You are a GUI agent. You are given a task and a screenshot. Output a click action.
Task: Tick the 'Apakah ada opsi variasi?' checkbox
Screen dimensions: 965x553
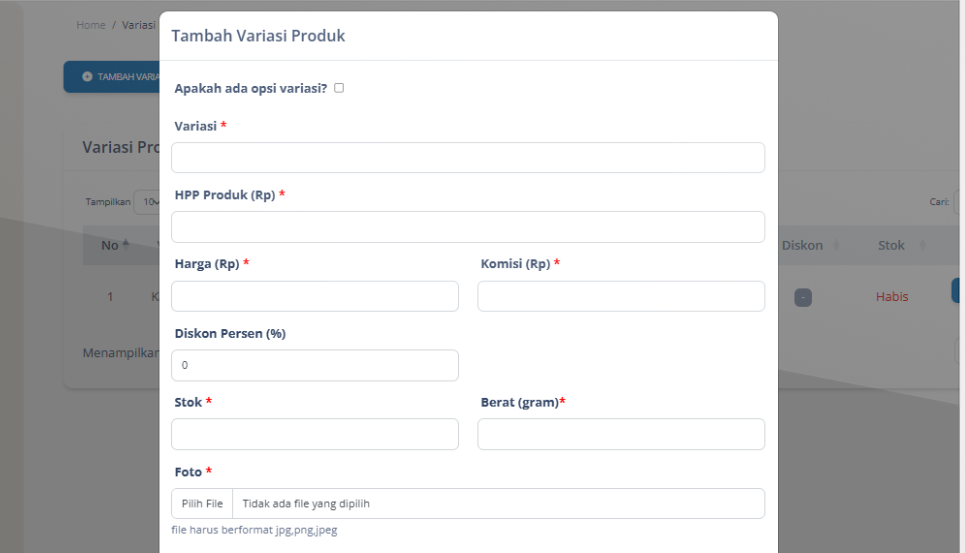point(339,88)
